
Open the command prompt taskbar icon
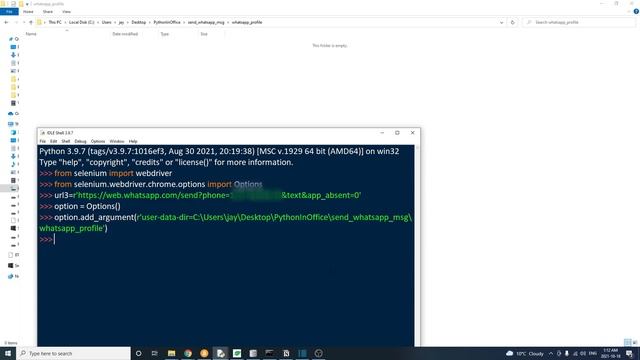(x=269, y=353)
